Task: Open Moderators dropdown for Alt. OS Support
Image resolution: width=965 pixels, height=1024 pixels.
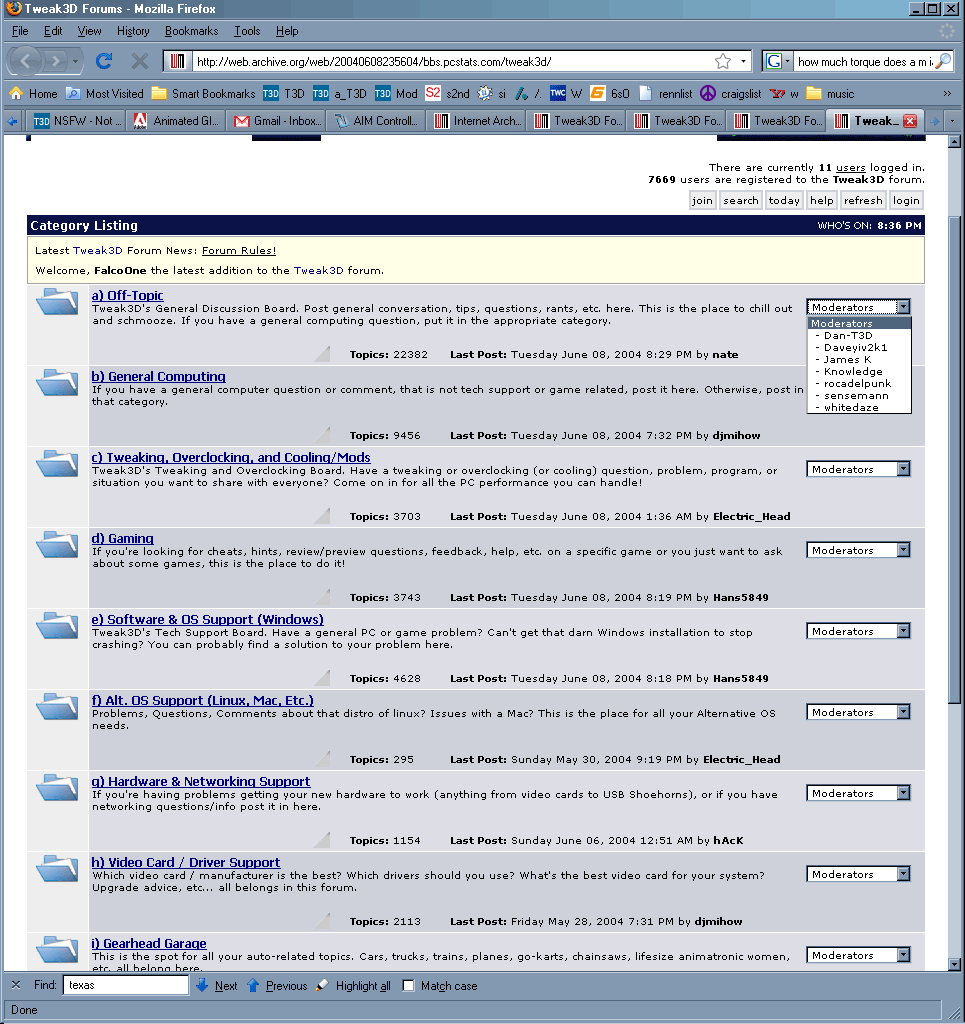Action: click(859, 712)
